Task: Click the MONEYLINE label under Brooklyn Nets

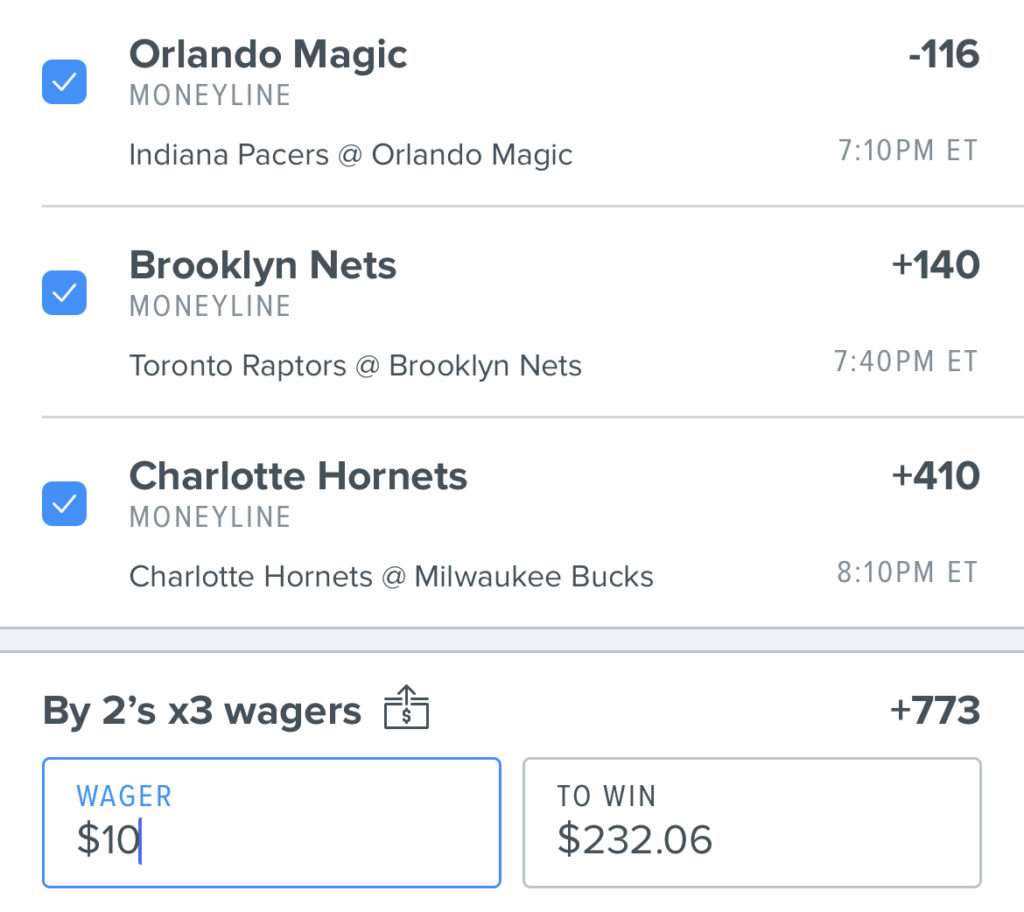Action: click(210, 306)
